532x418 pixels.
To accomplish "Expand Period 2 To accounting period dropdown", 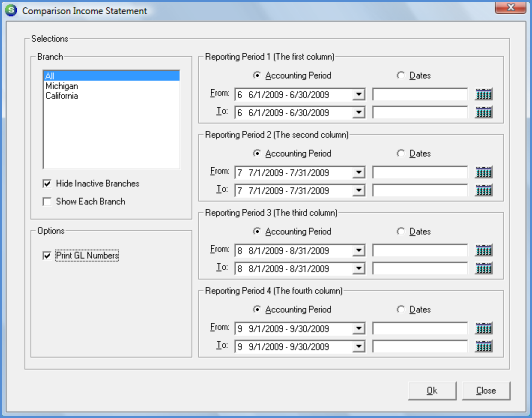I will tap(359, 190).
